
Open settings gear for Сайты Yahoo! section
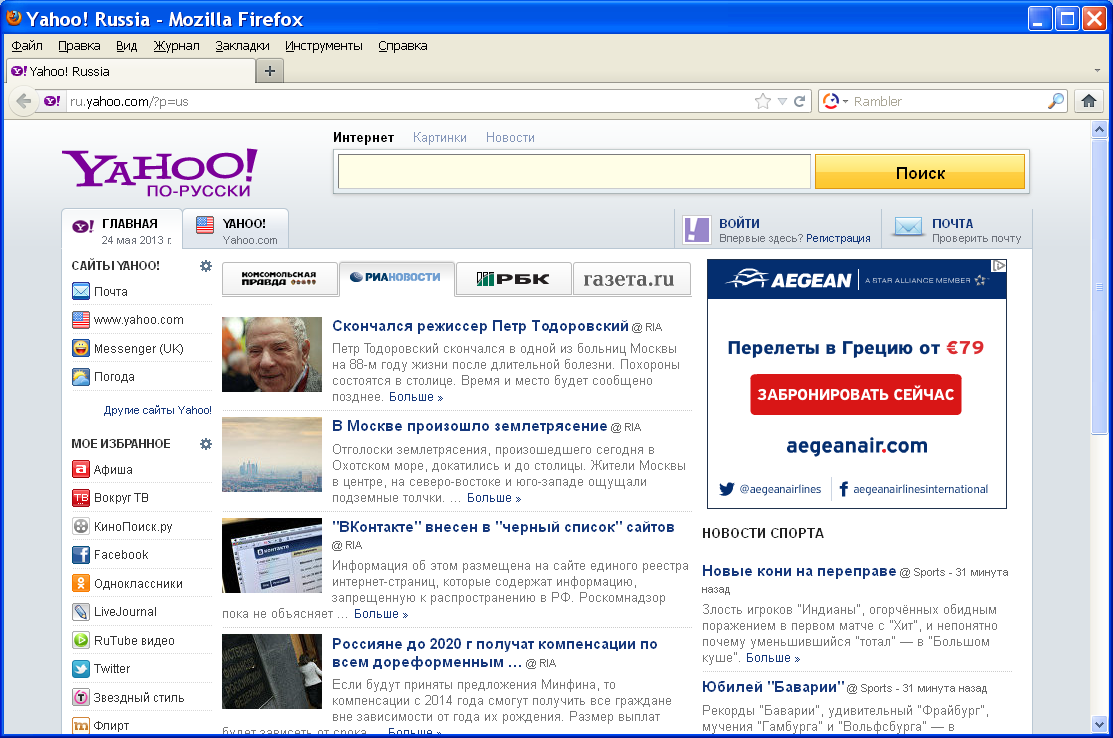click(x=206, y=266)
